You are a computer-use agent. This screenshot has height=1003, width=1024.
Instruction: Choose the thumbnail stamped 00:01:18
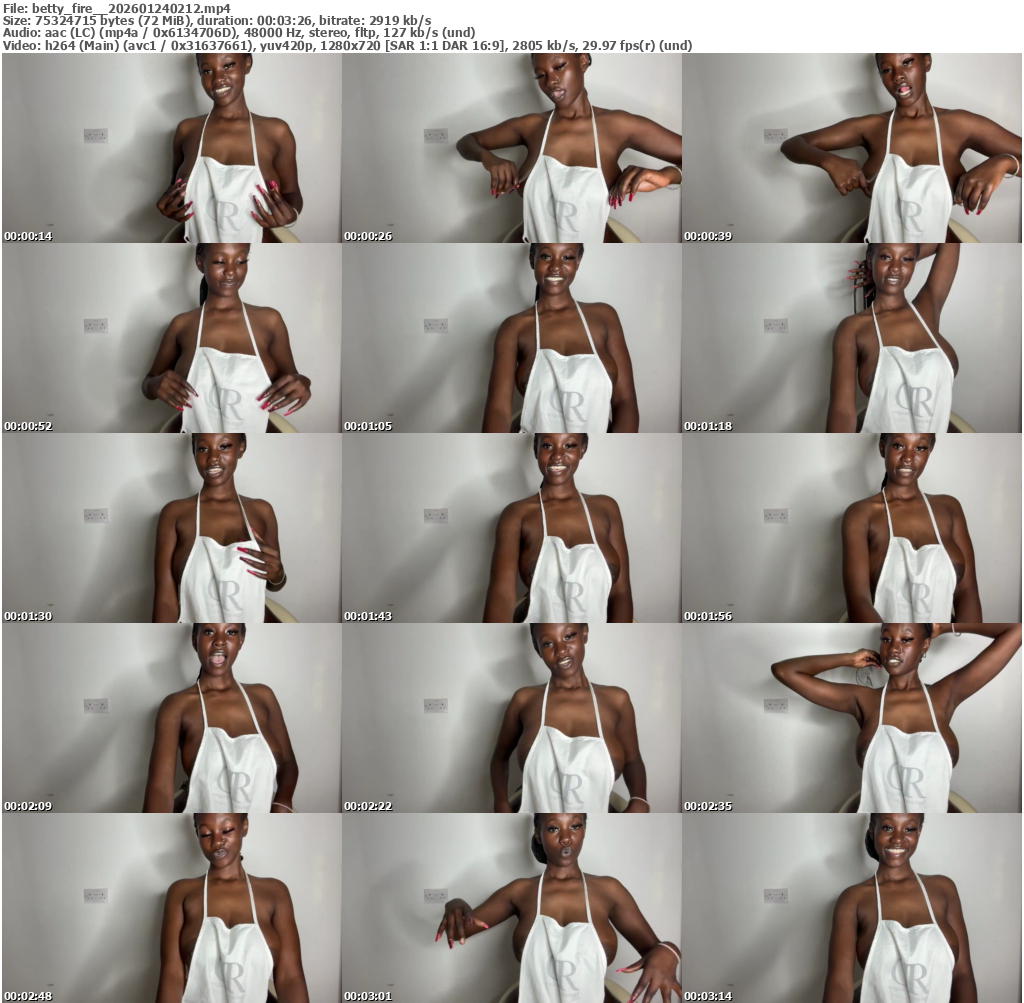pos(852,338)
